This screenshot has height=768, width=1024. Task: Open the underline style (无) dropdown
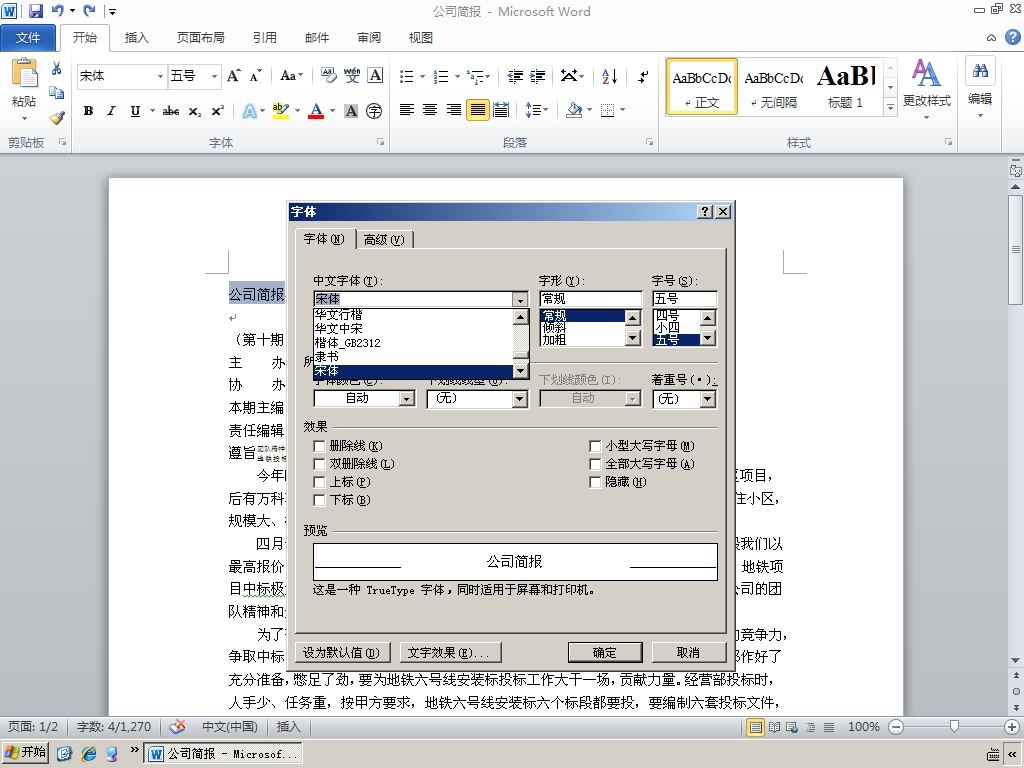(520, 398)
